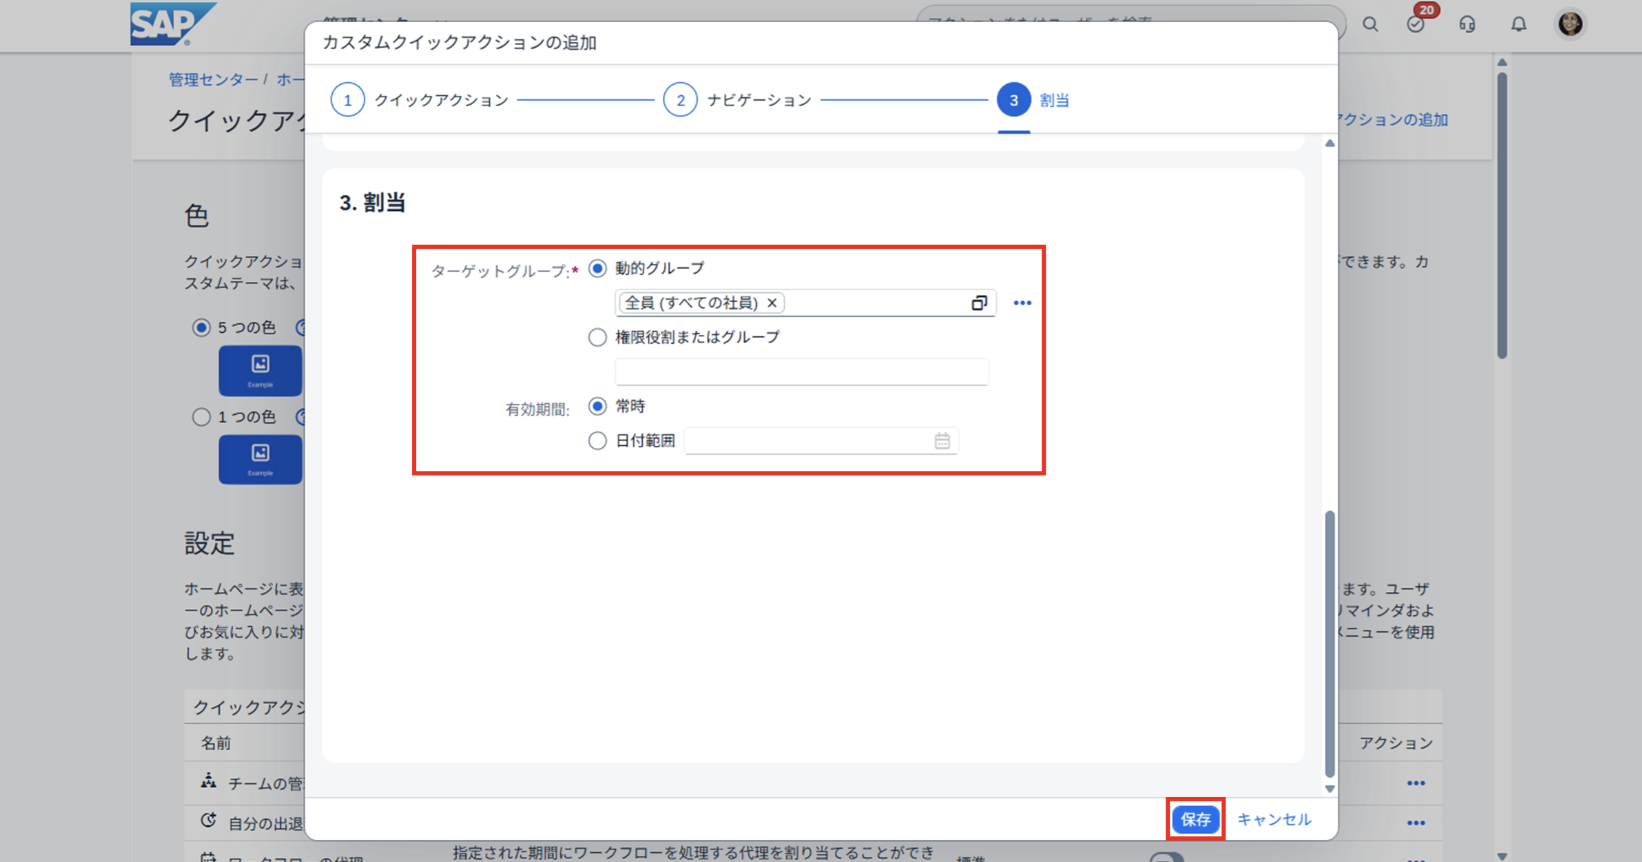The width and height of the screenshot is (1642, 862).
Task: Remove the 全員 (すべての社員) token
Action: click(772, 303)
